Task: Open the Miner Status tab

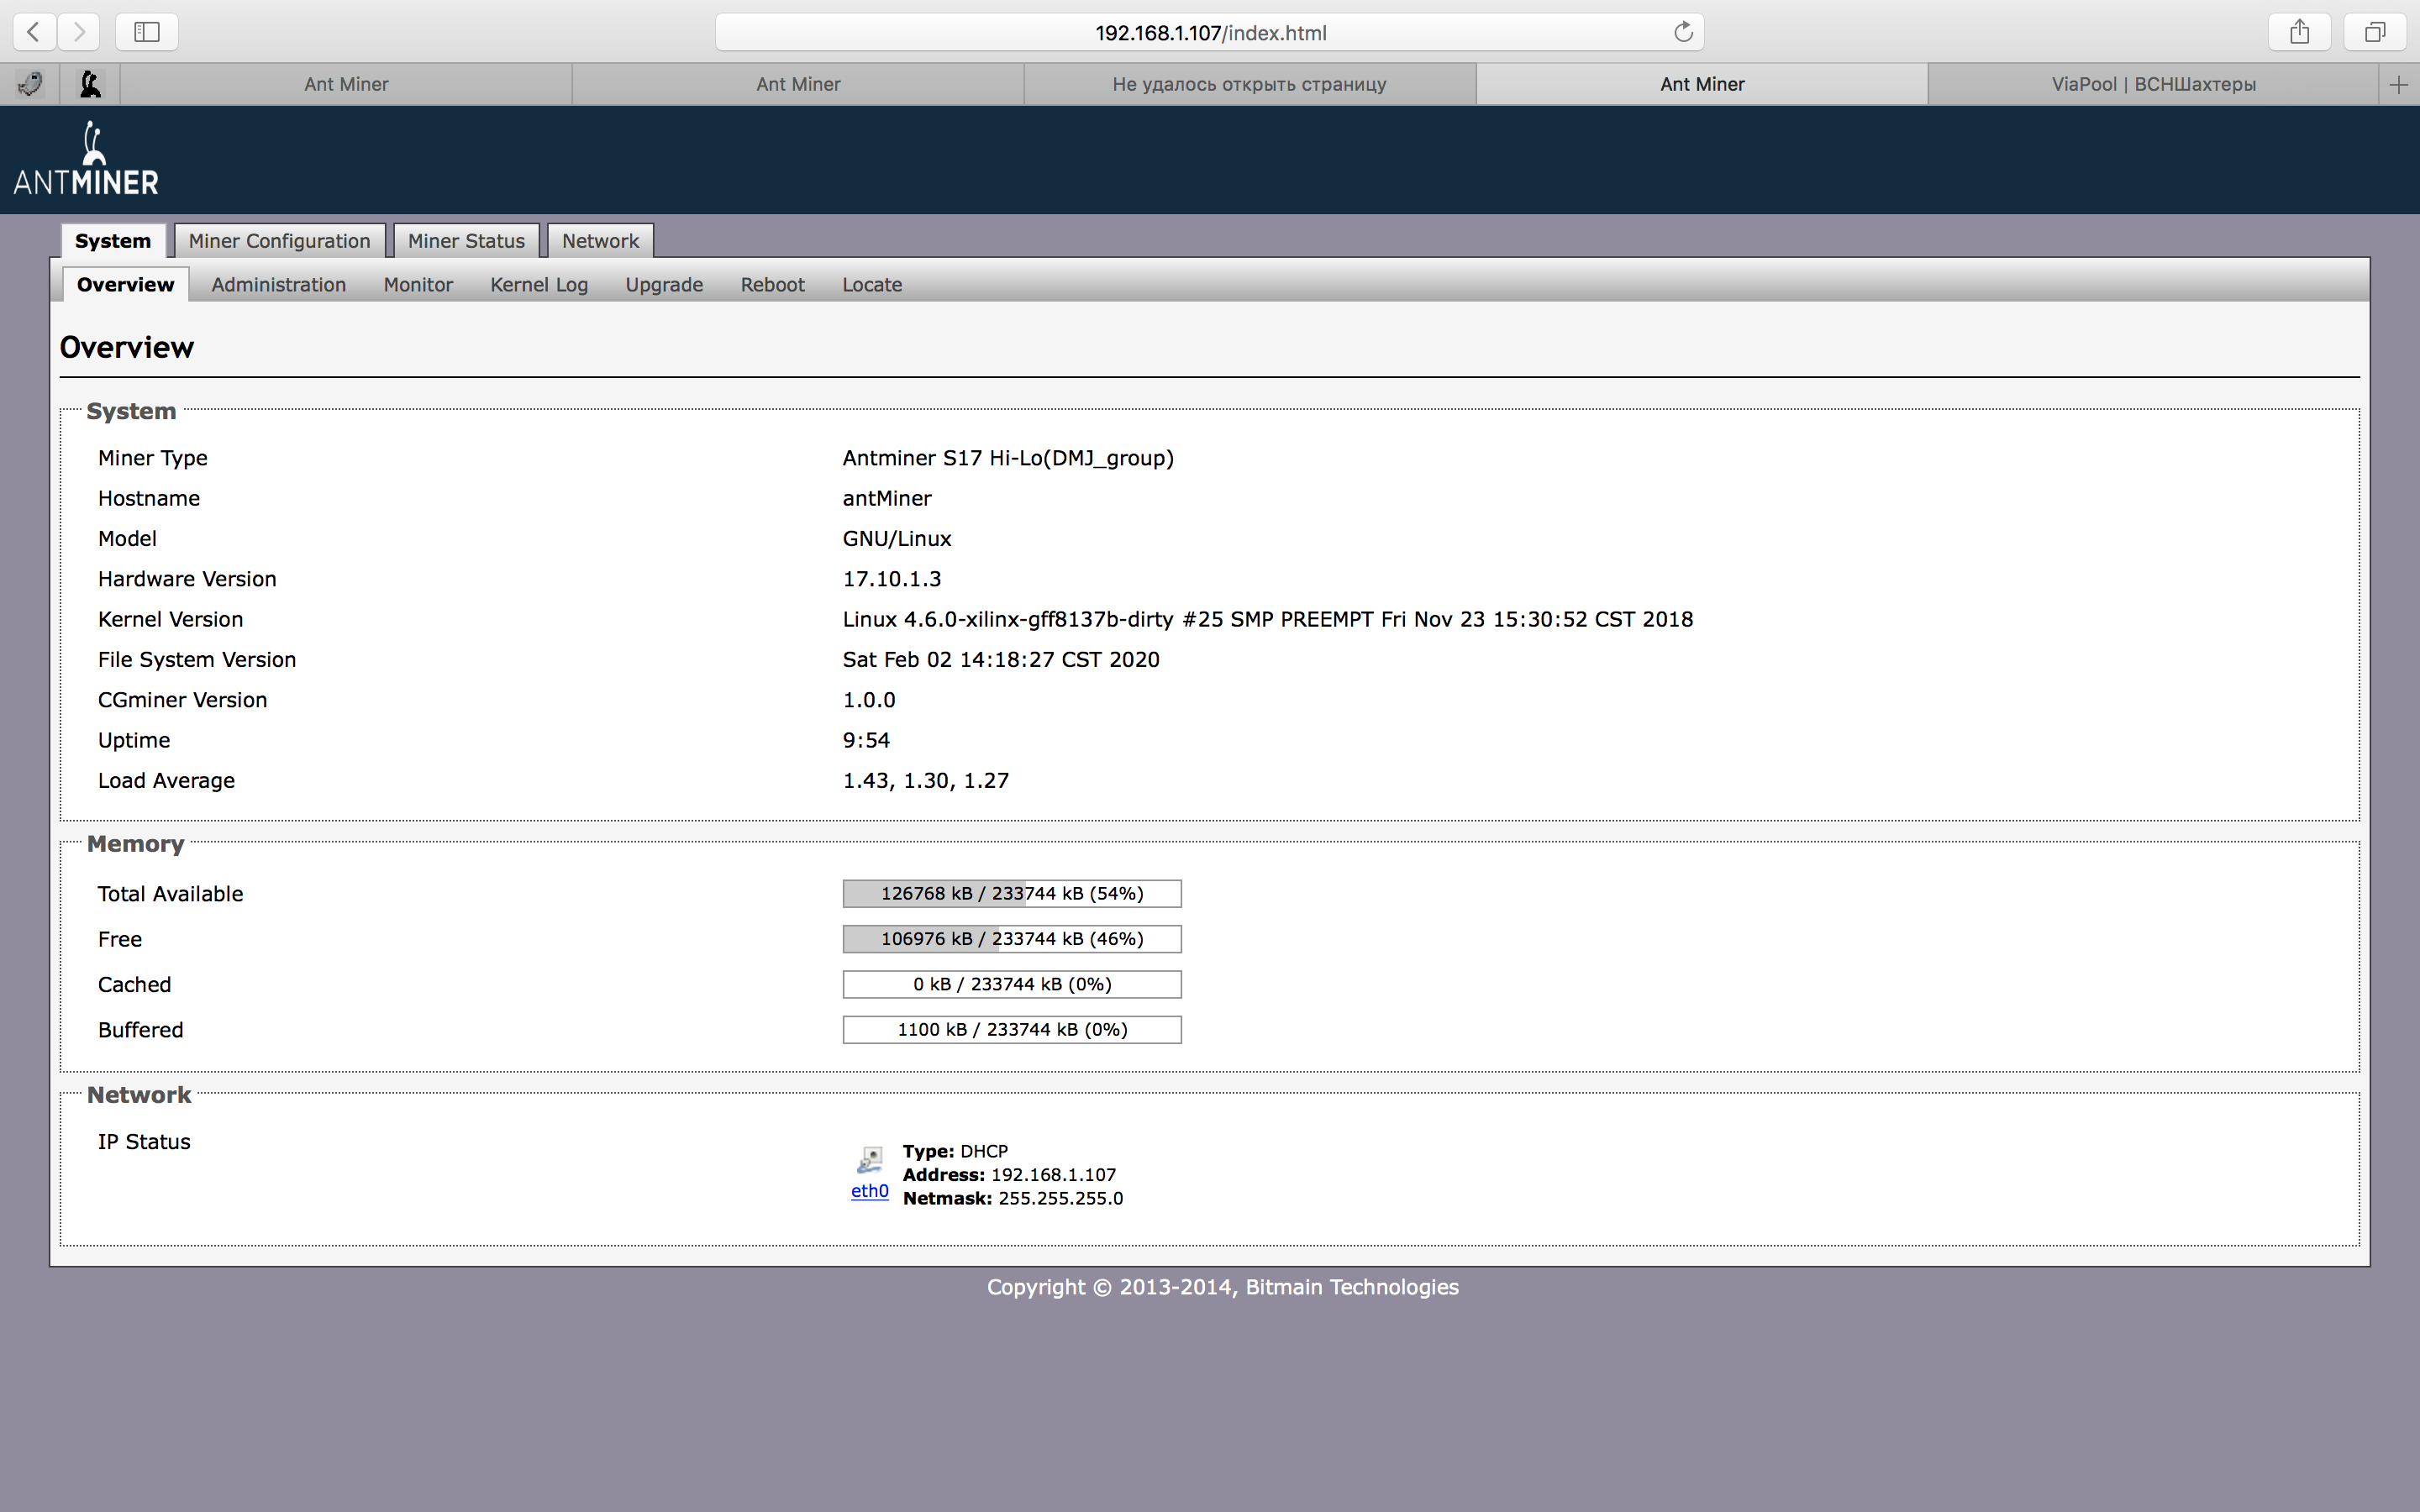Action: (466, 241)
